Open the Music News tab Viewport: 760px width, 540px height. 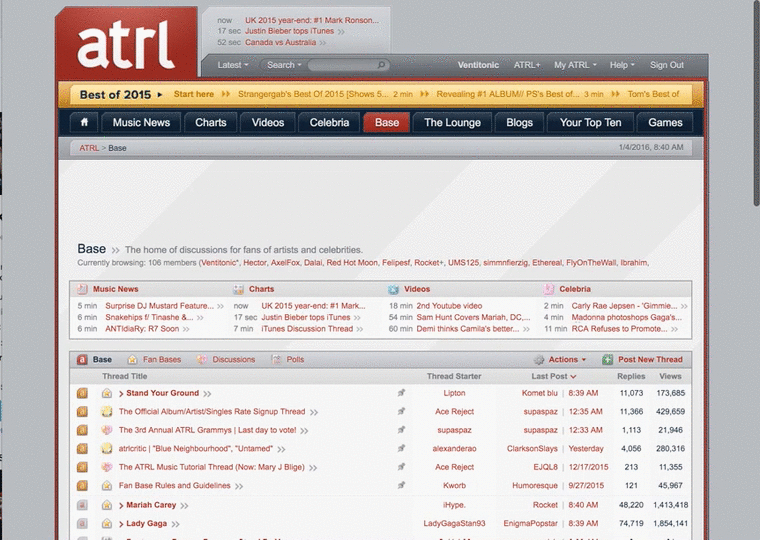click(141, 123)
